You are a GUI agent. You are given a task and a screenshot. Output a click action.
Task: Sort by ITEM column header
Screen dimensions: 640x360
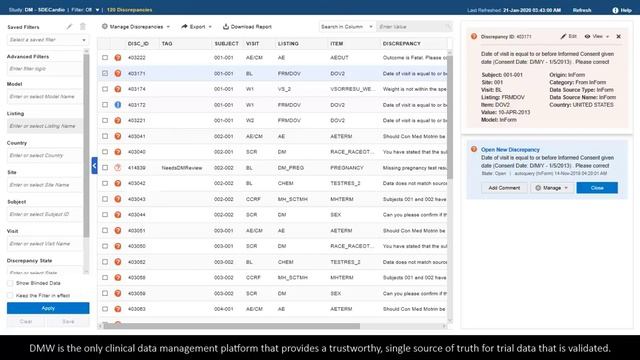point(337,44)
